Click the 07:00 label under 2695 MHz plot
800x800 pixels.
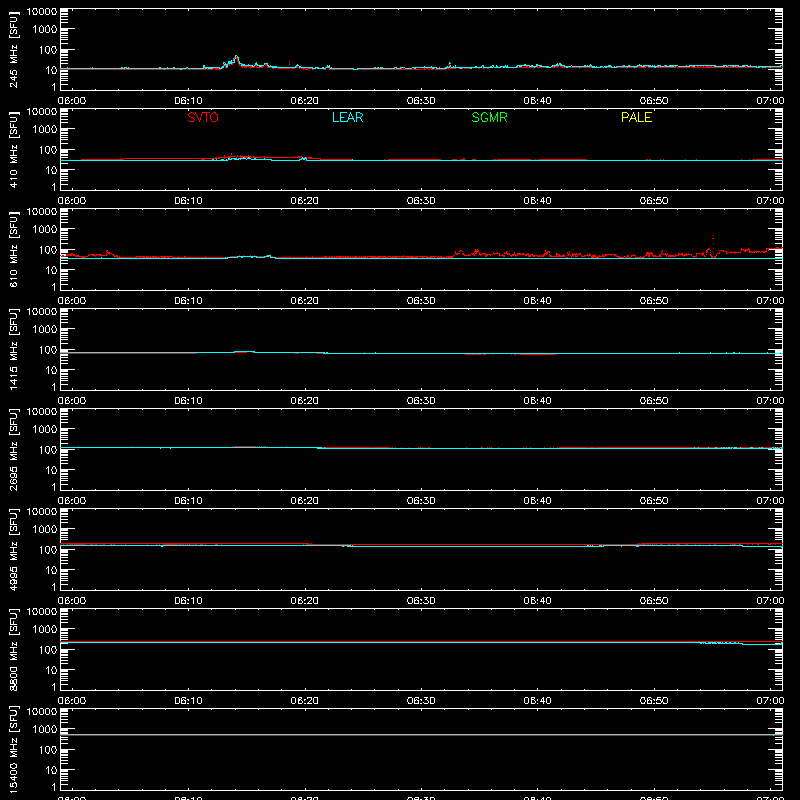770,501
